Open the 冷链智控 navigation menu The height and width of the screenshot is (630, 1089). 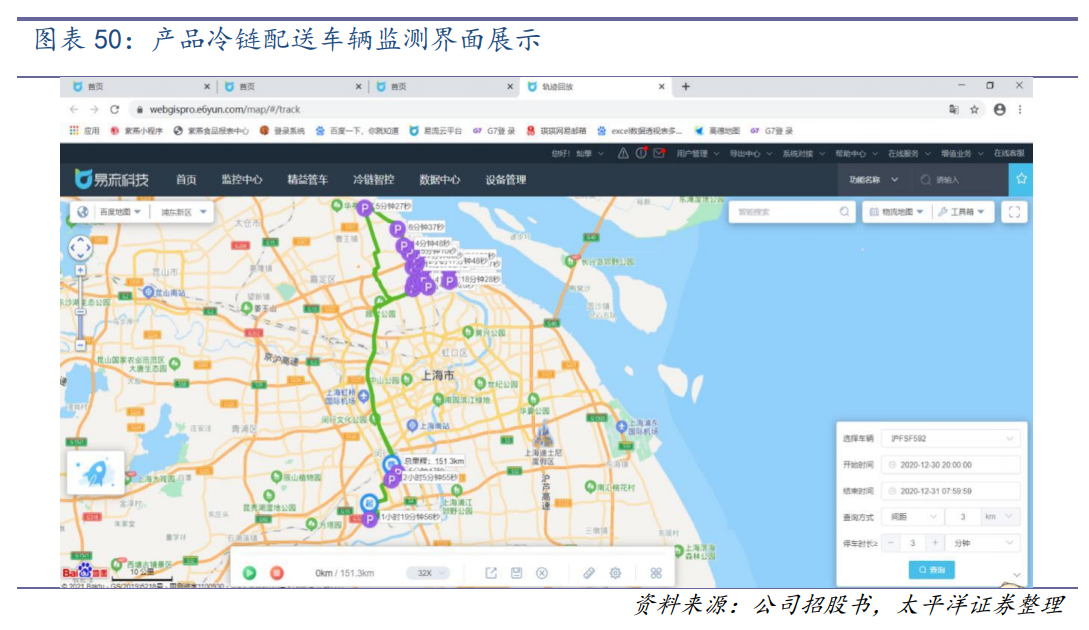(x=374, y=180)
